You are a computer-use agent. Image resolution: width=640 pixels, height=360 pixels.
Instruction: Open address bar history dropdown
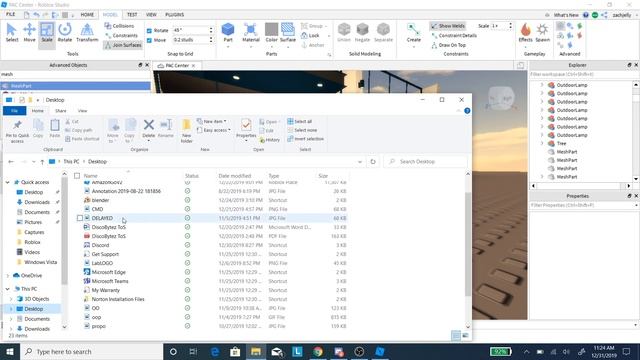pyautogui.click(x=360, y=162)
